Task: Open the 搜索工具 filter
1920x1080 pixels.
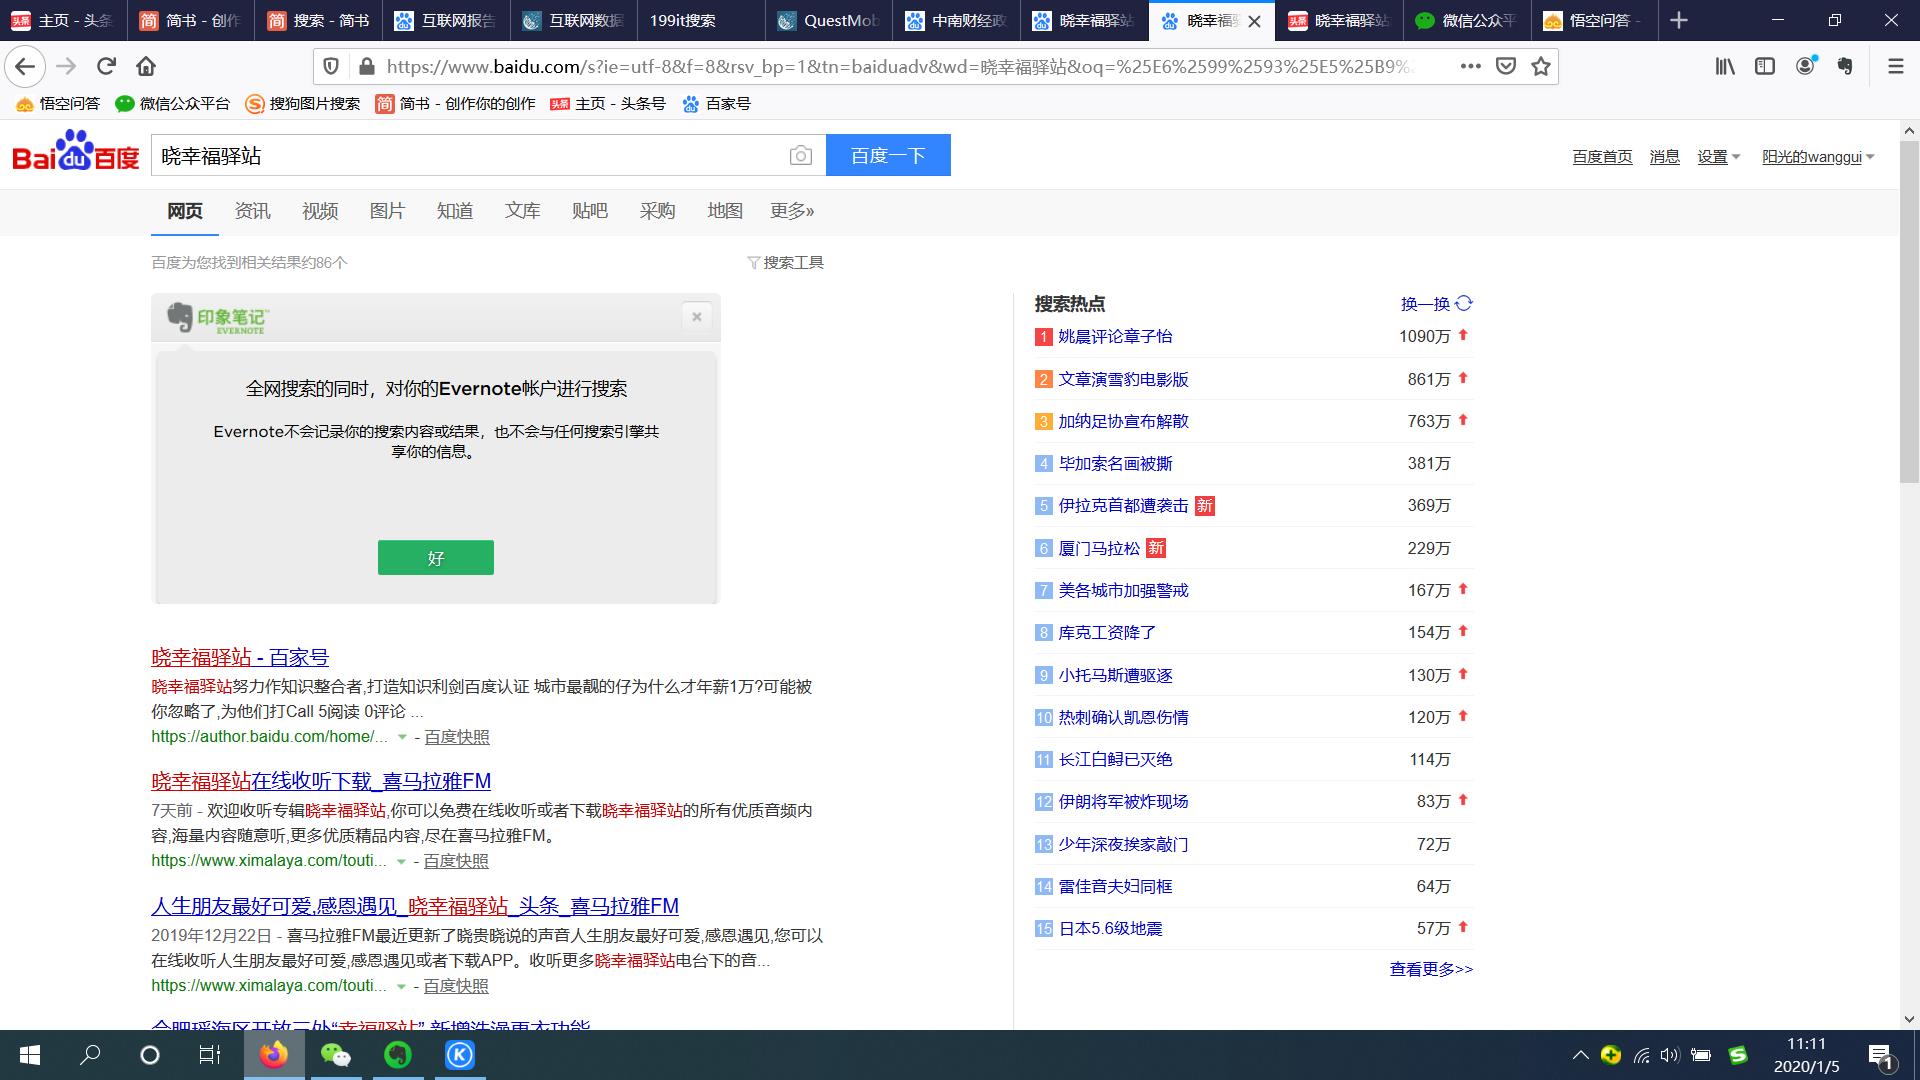Action: pyautogui.click(x=786, y=262)
